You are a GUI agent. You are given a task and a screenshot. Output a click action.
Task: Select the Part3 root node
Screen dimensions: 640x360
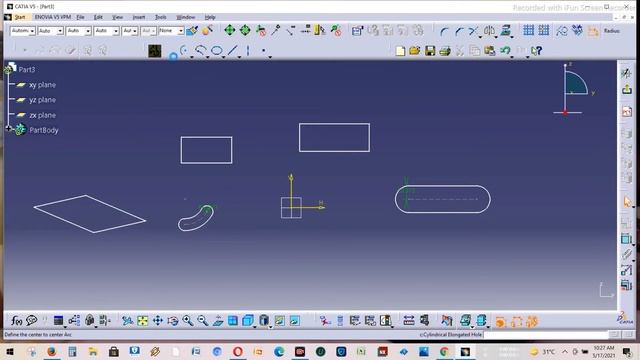[x=27, y=69]
